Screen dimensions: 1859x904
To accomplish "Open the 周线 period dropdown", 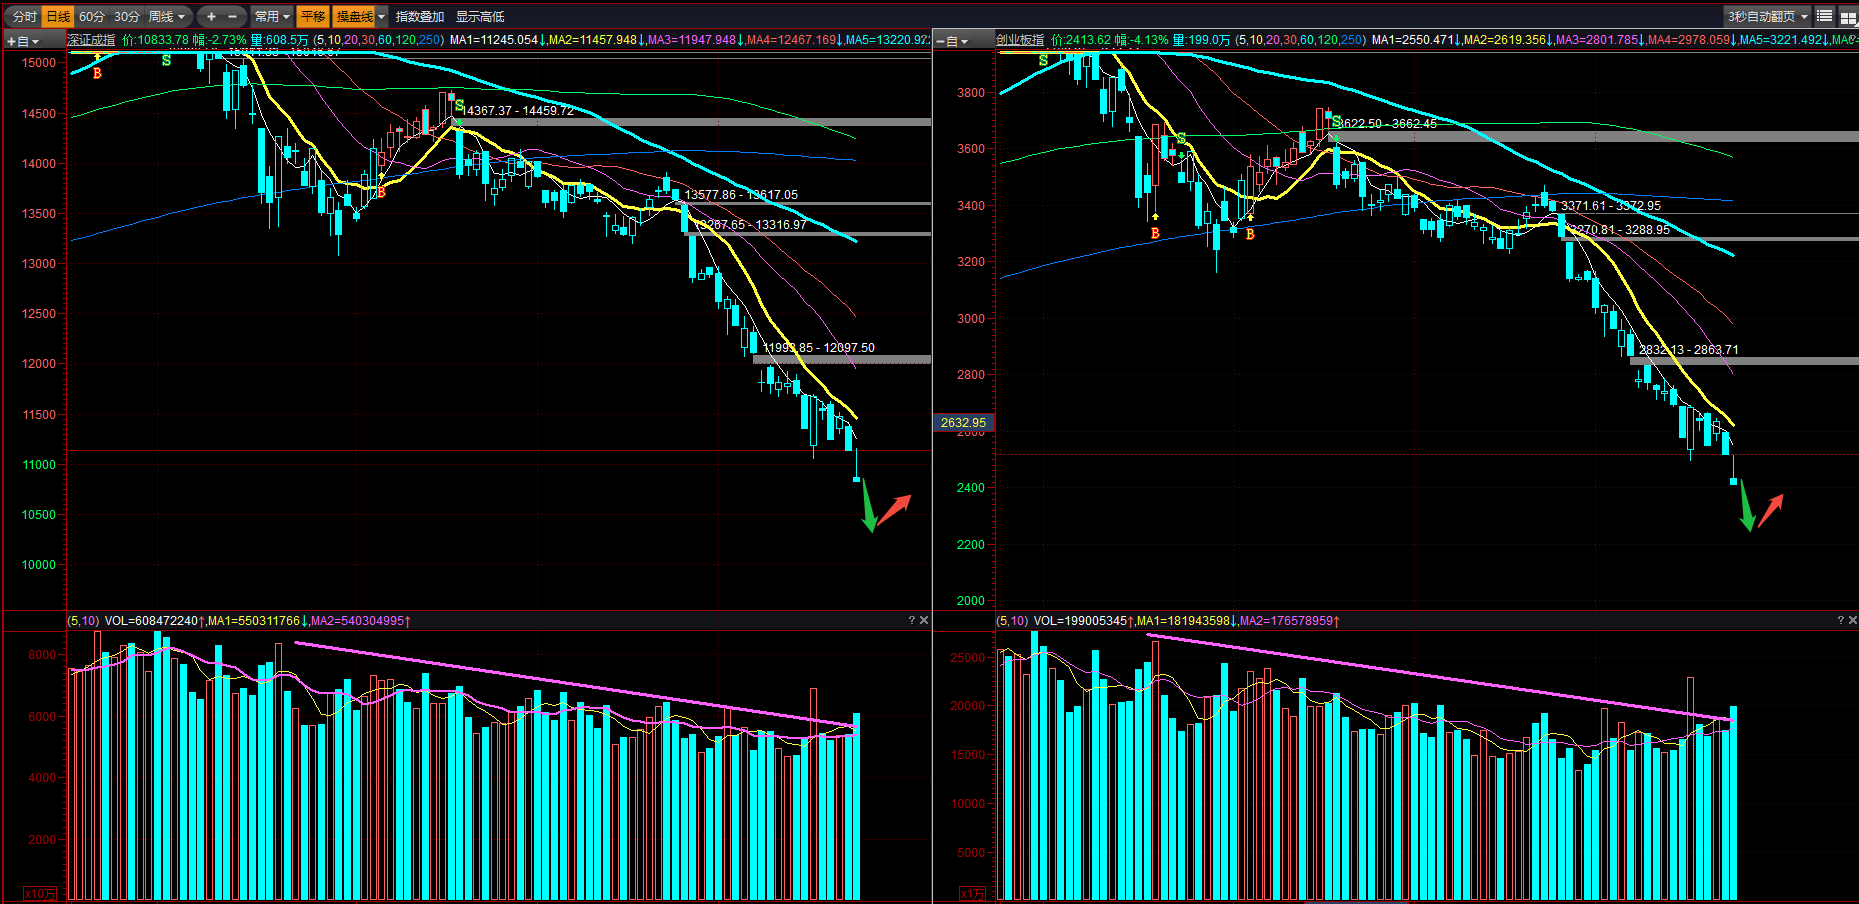I will point(167,16).
